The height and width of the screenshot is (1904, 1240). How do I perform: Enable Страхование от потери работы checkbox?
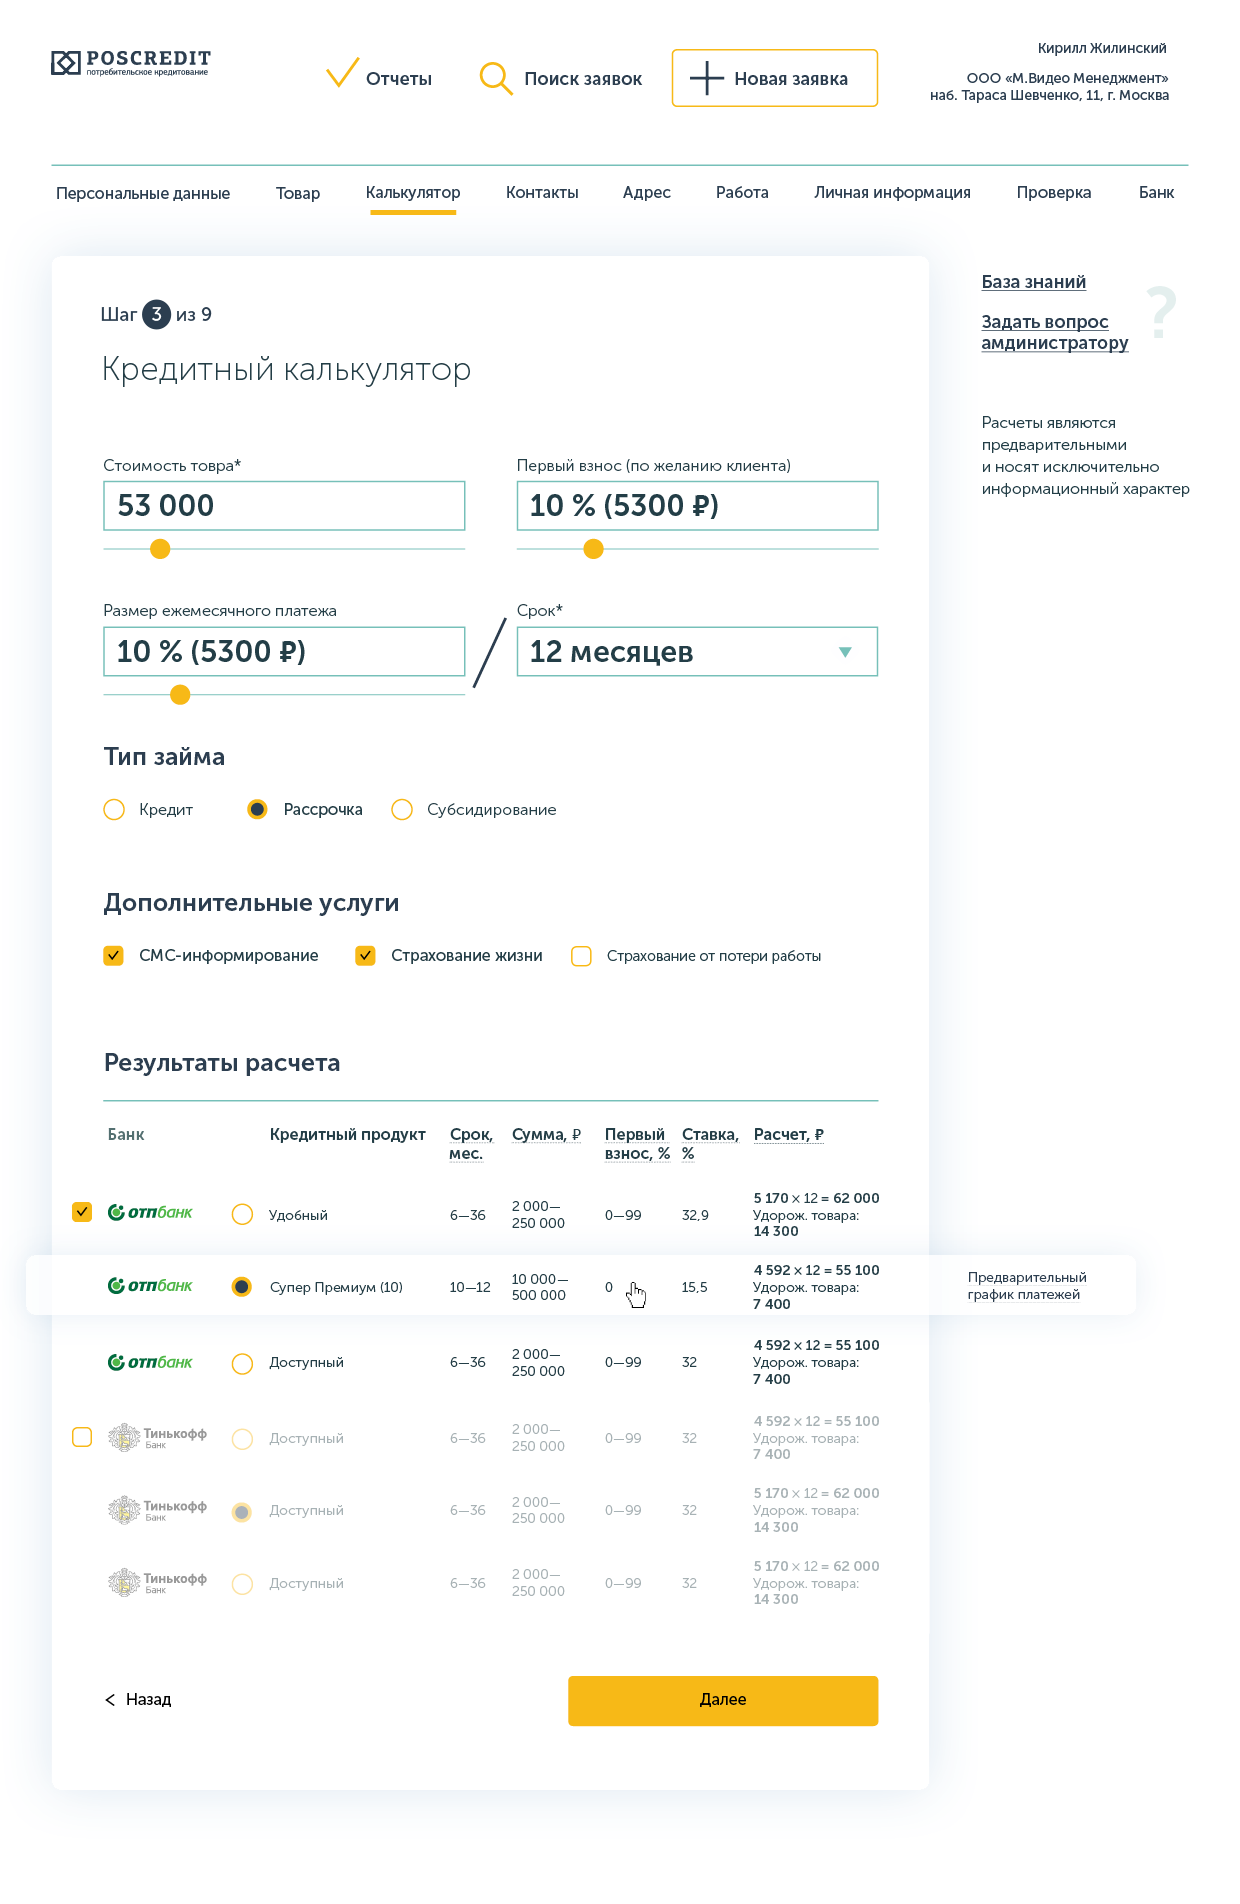tap(581, 956)
